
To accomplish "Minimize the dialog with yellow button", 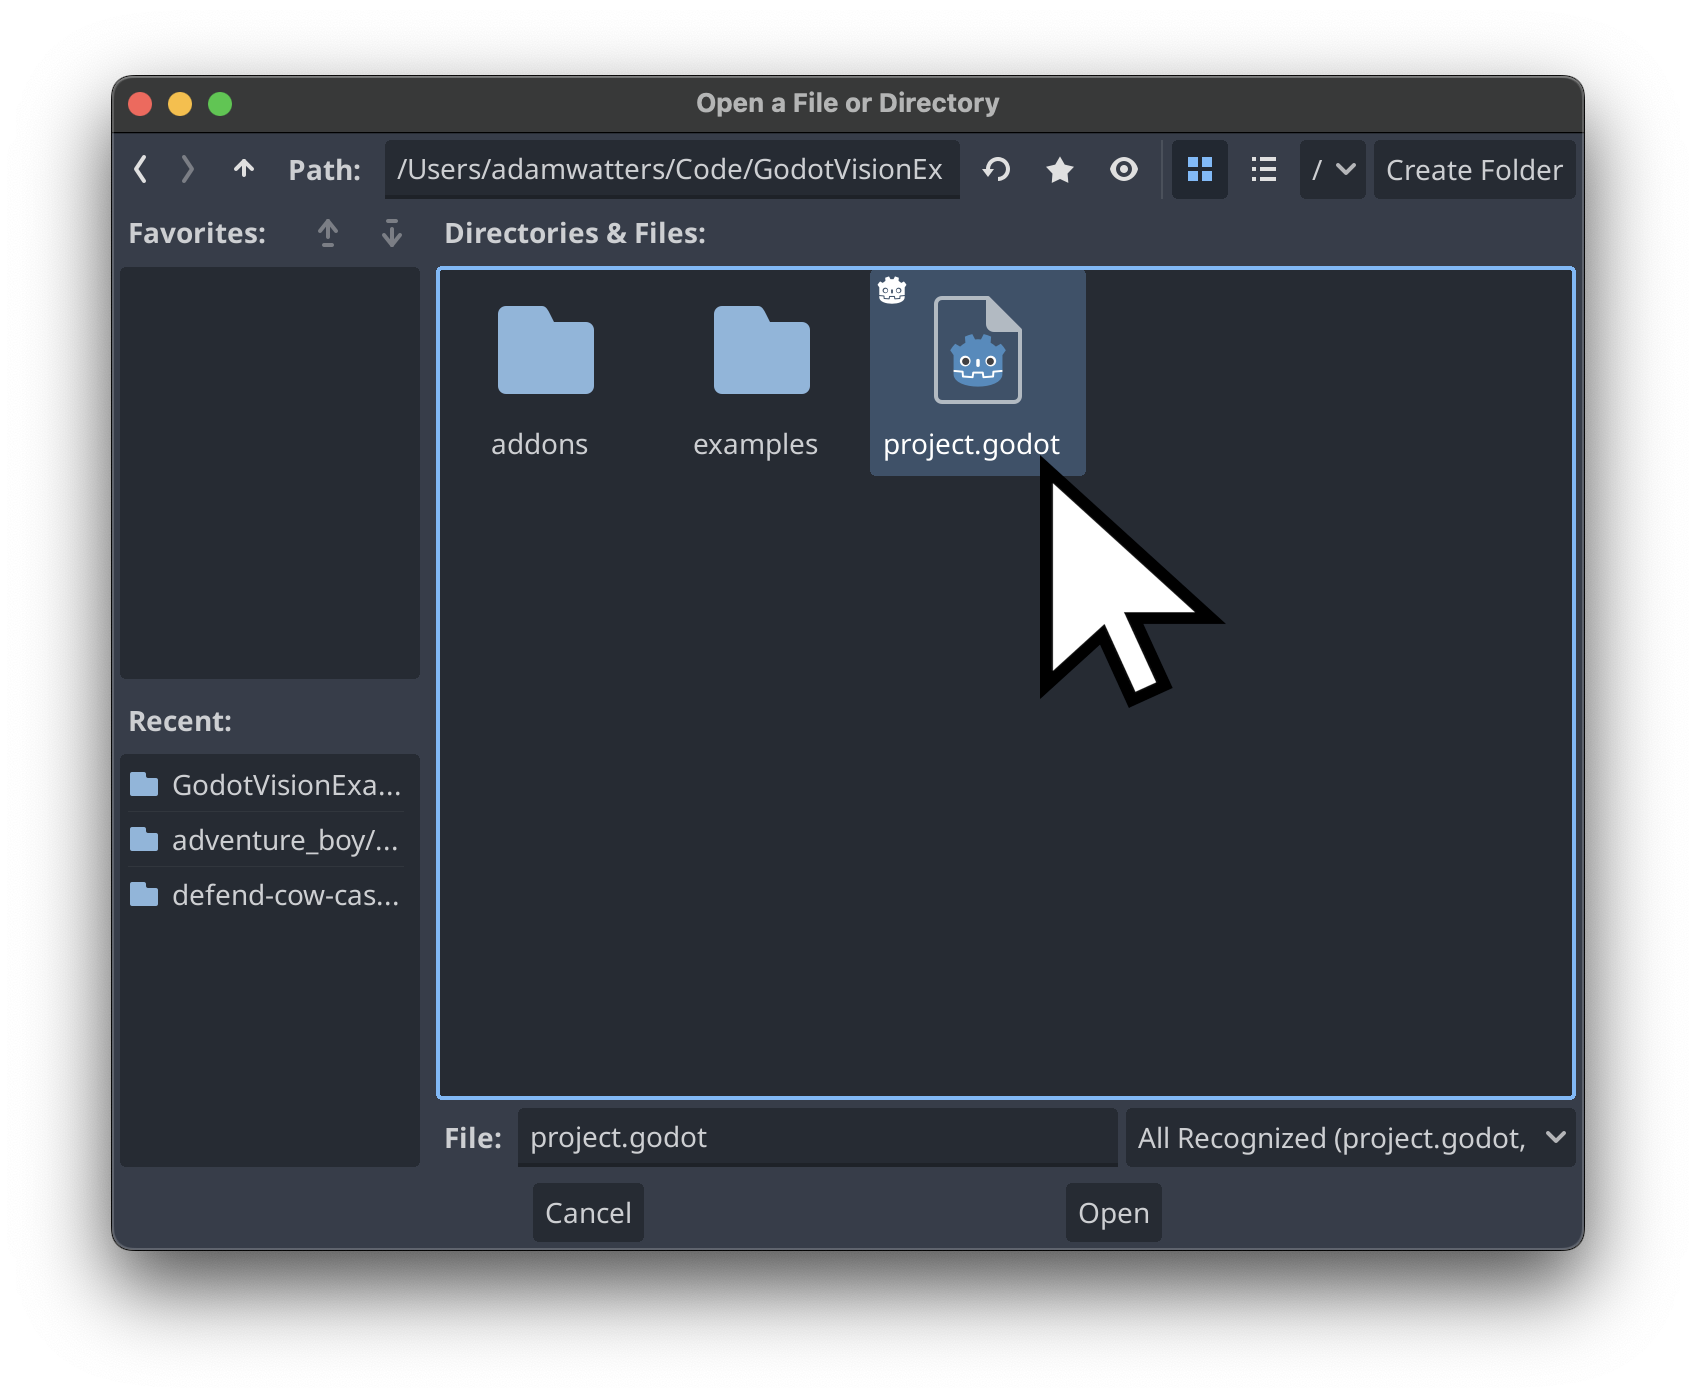I will (180, 104).
